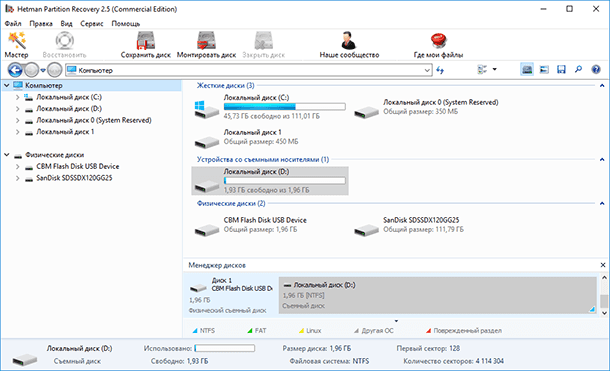This screenshot has height=371, width=610.
Task: Open the Сервис menu
Action: click(x=92, y=23)
